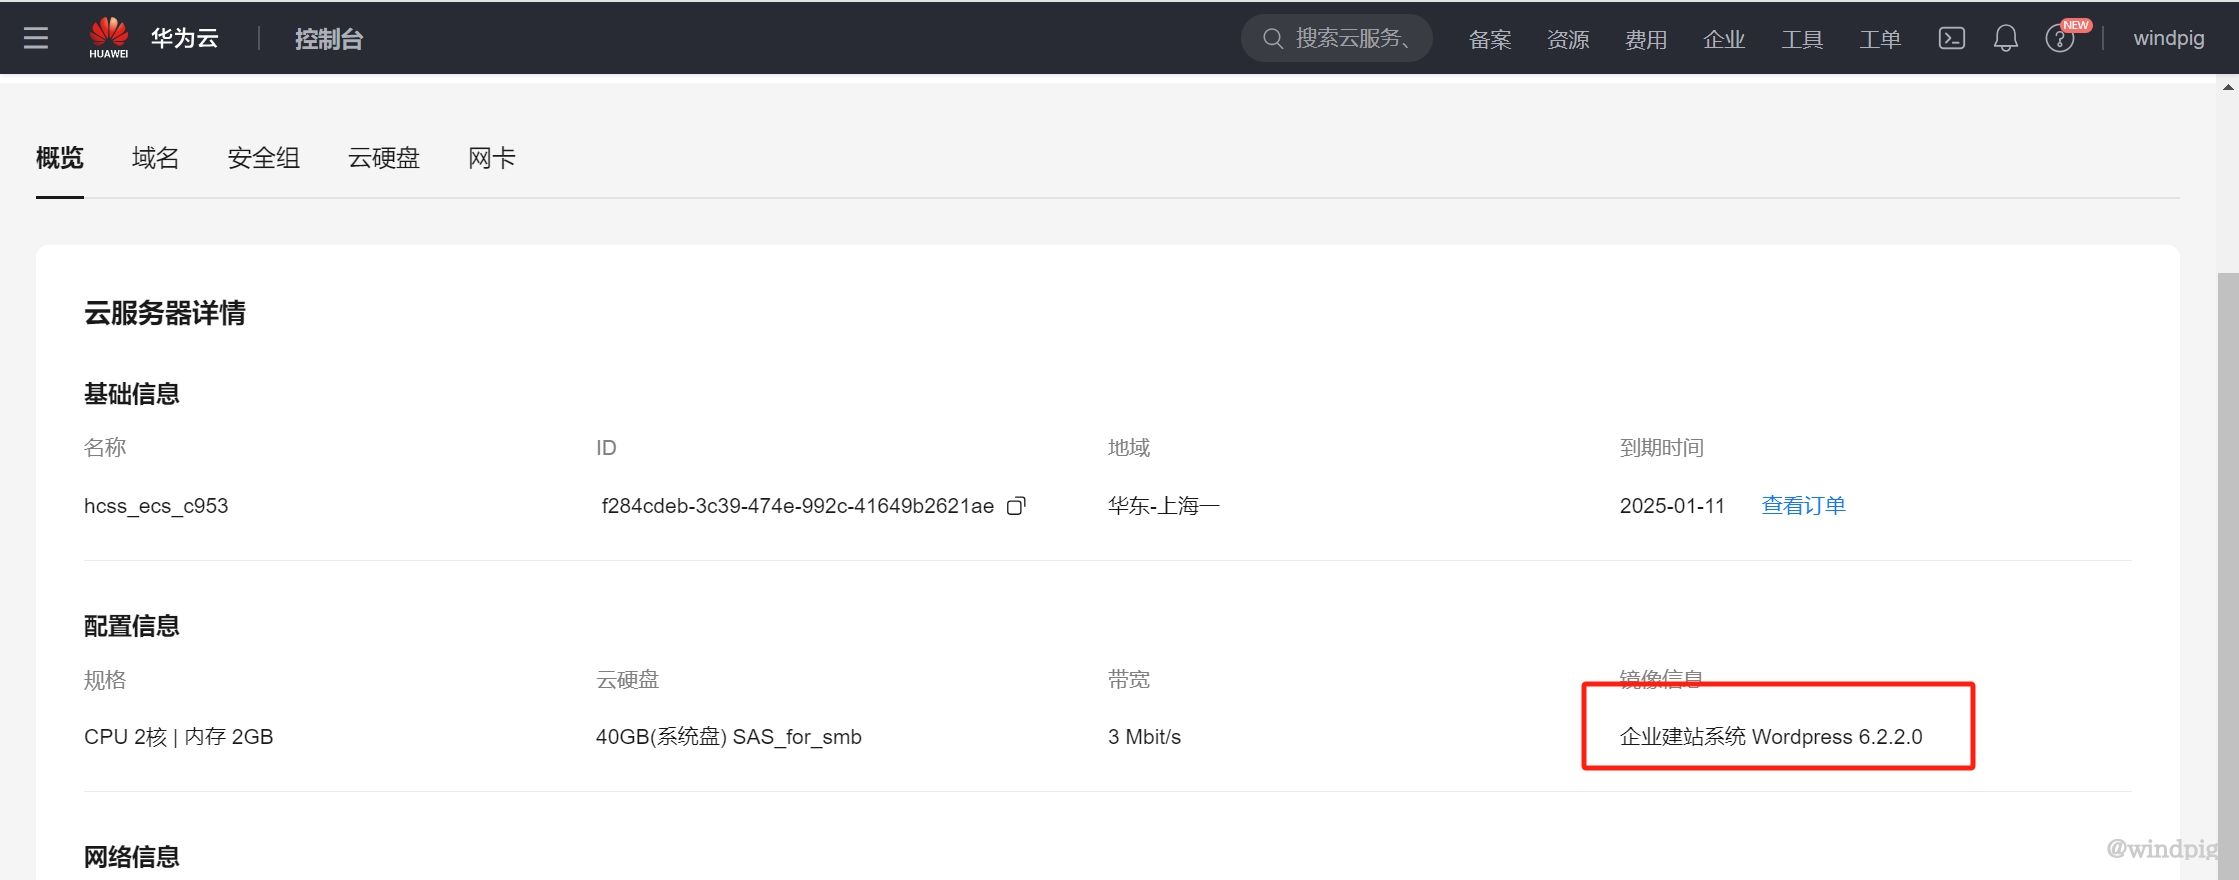2239x880 pixels.
Task: Click the search magnifier icon
Action: (x=1272, y=38)
